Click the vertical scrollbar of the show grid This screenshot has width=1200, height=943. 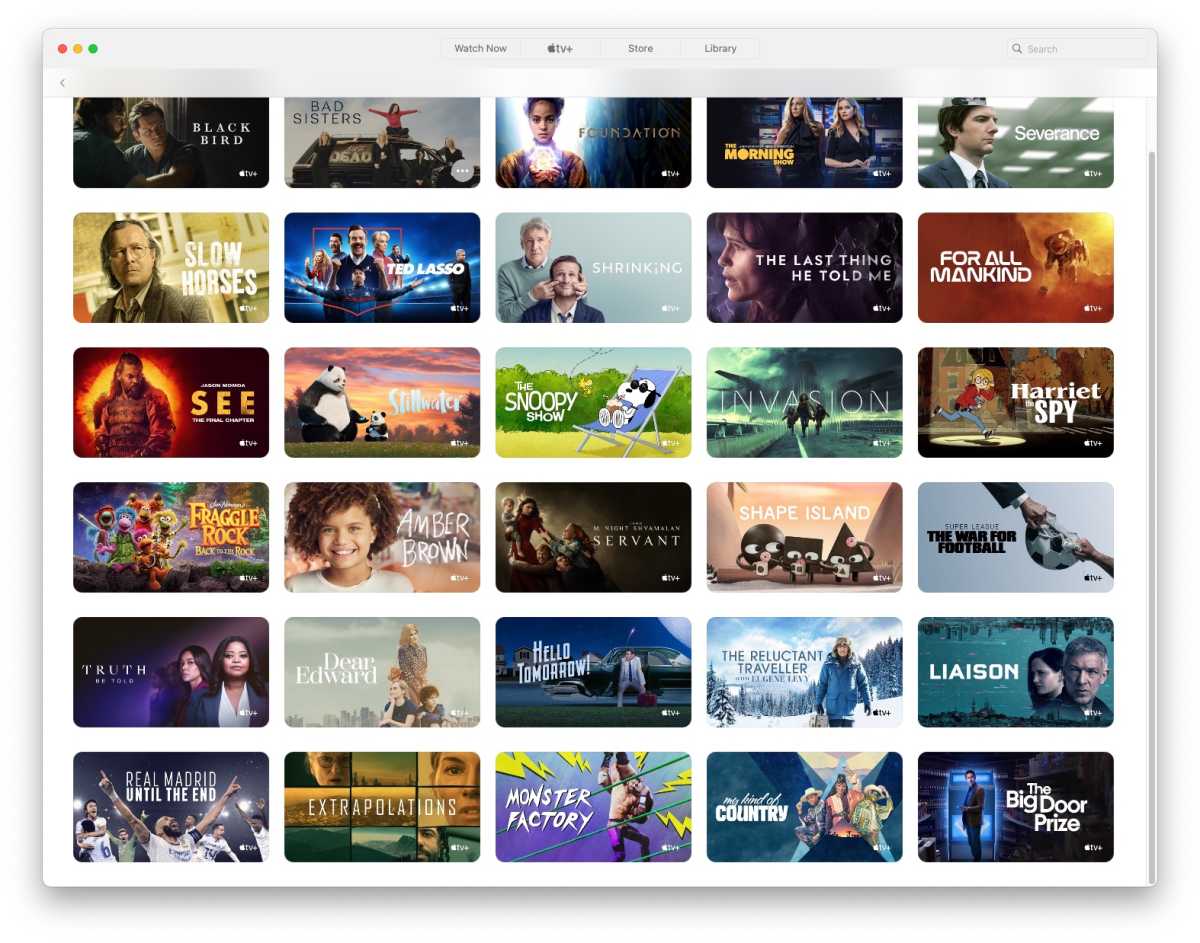pos(1151,516)
